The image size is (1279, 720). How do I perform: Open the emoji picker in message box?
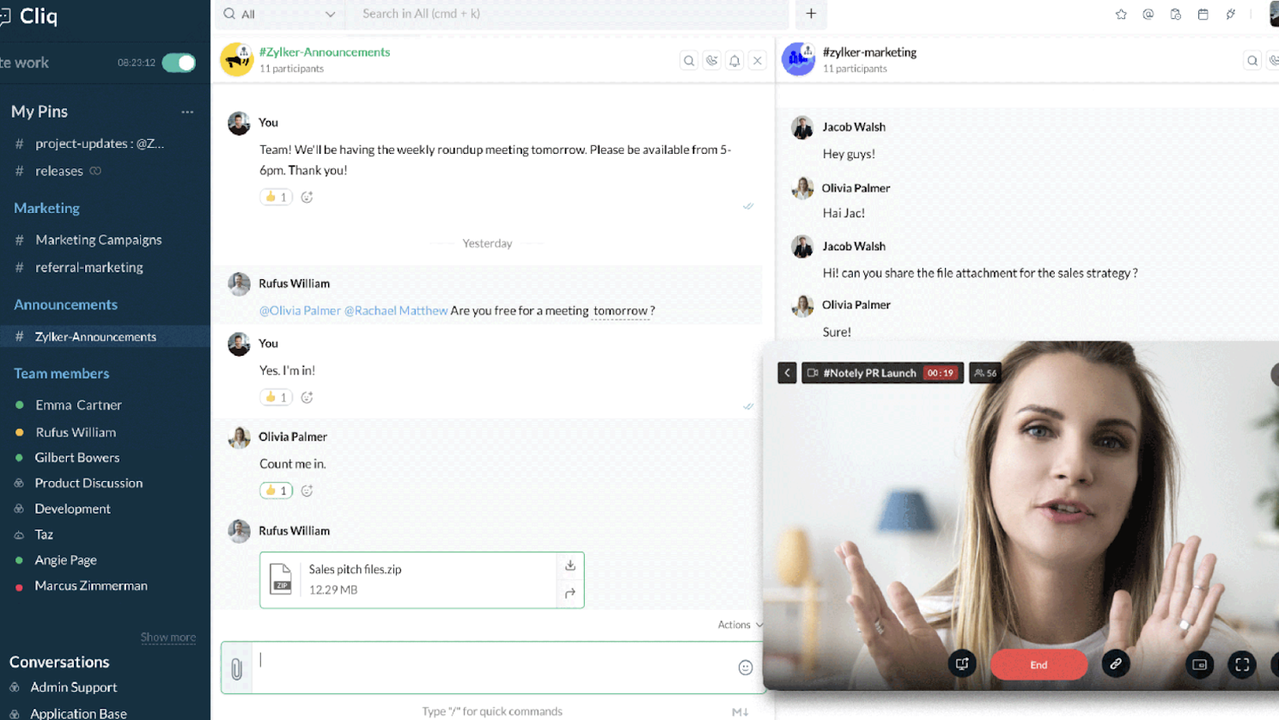coord(745,668)
